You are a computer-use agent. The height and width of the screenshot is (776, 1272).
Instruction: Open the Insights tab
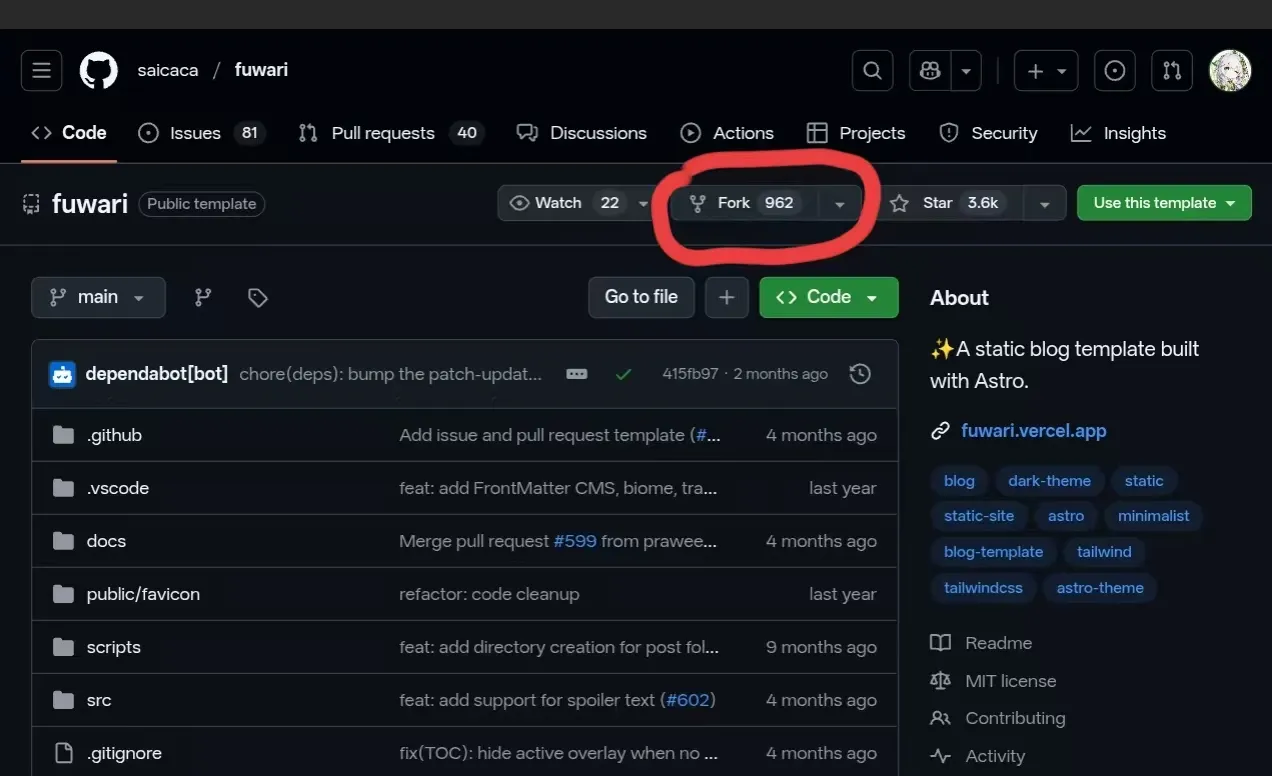point(1118,133)
